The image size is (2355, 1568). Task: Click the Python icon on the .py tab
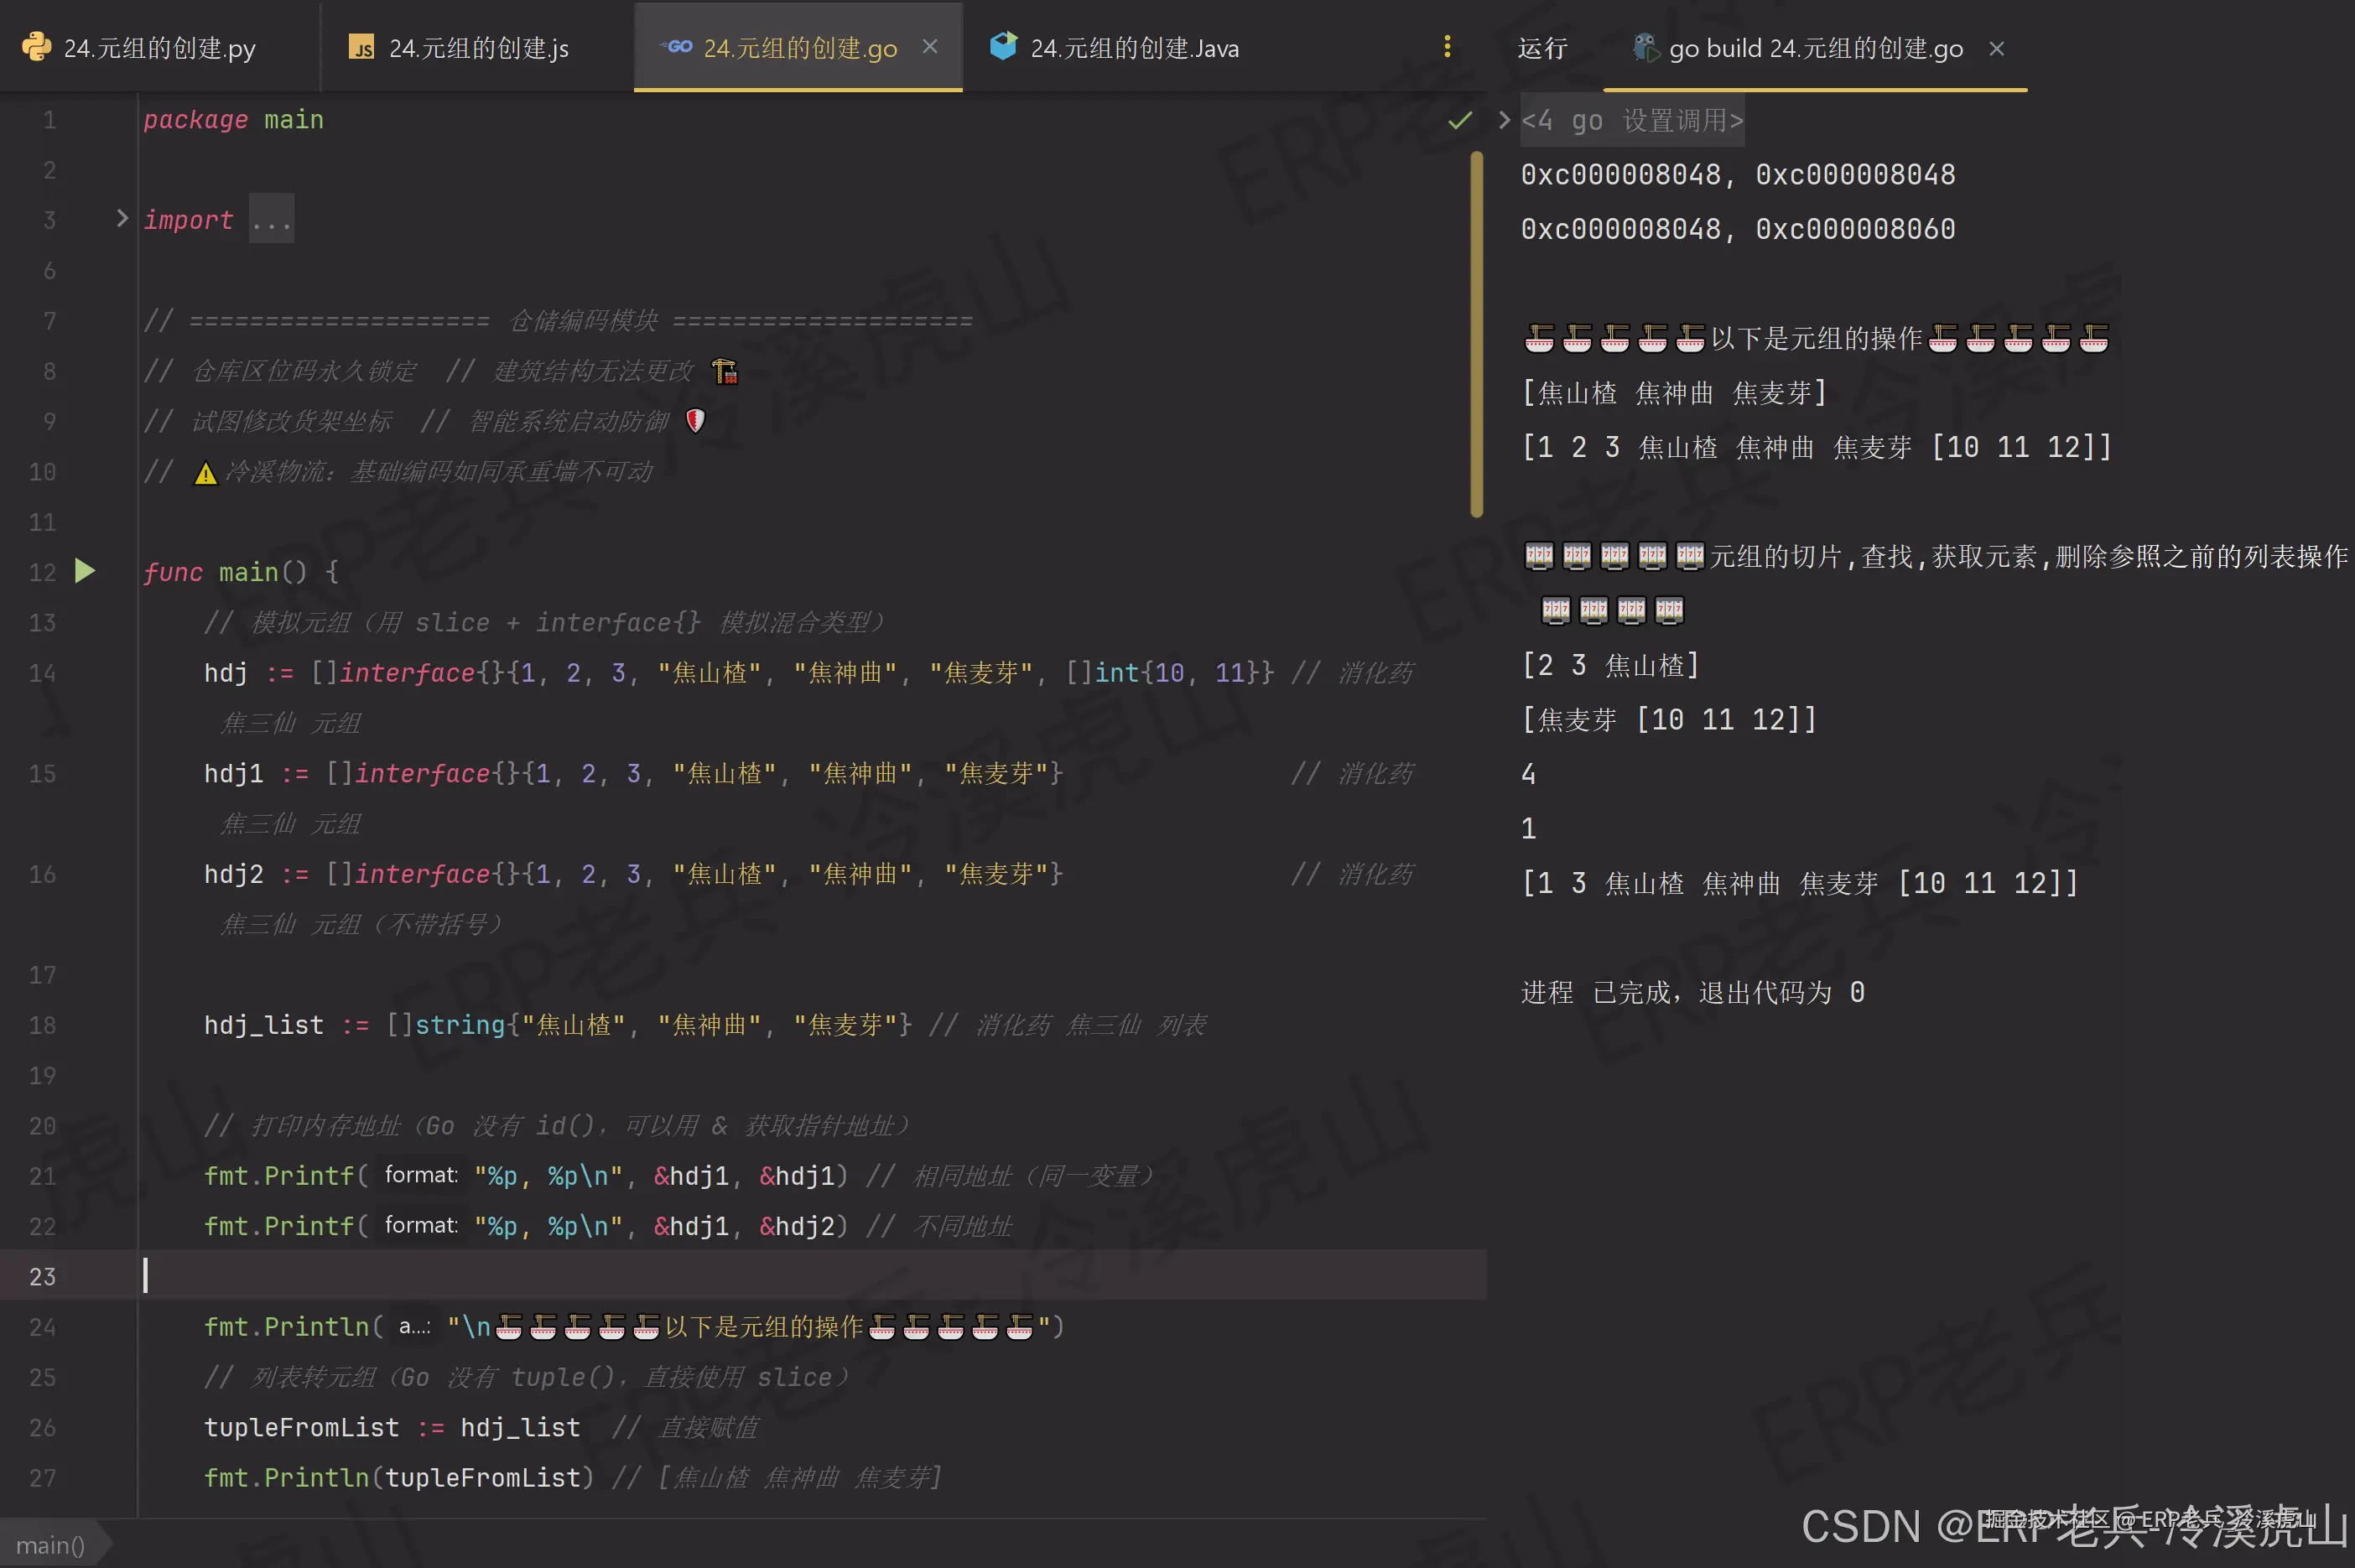[36, 46]
